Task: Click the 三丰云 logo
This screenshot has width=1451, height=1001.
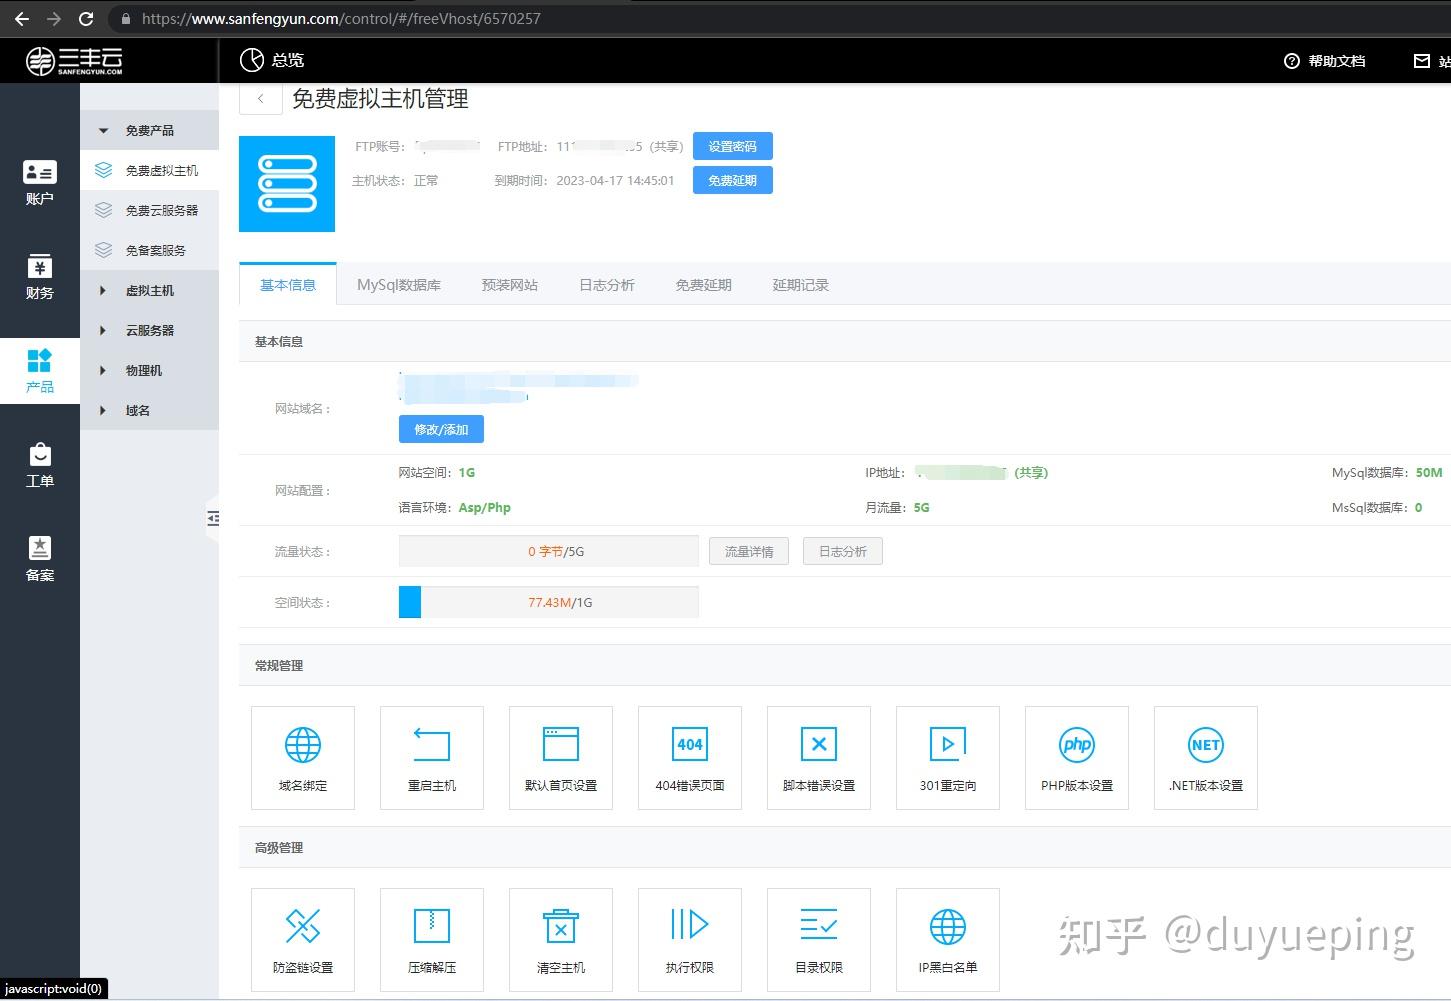Action: click(x=75, y=61)
